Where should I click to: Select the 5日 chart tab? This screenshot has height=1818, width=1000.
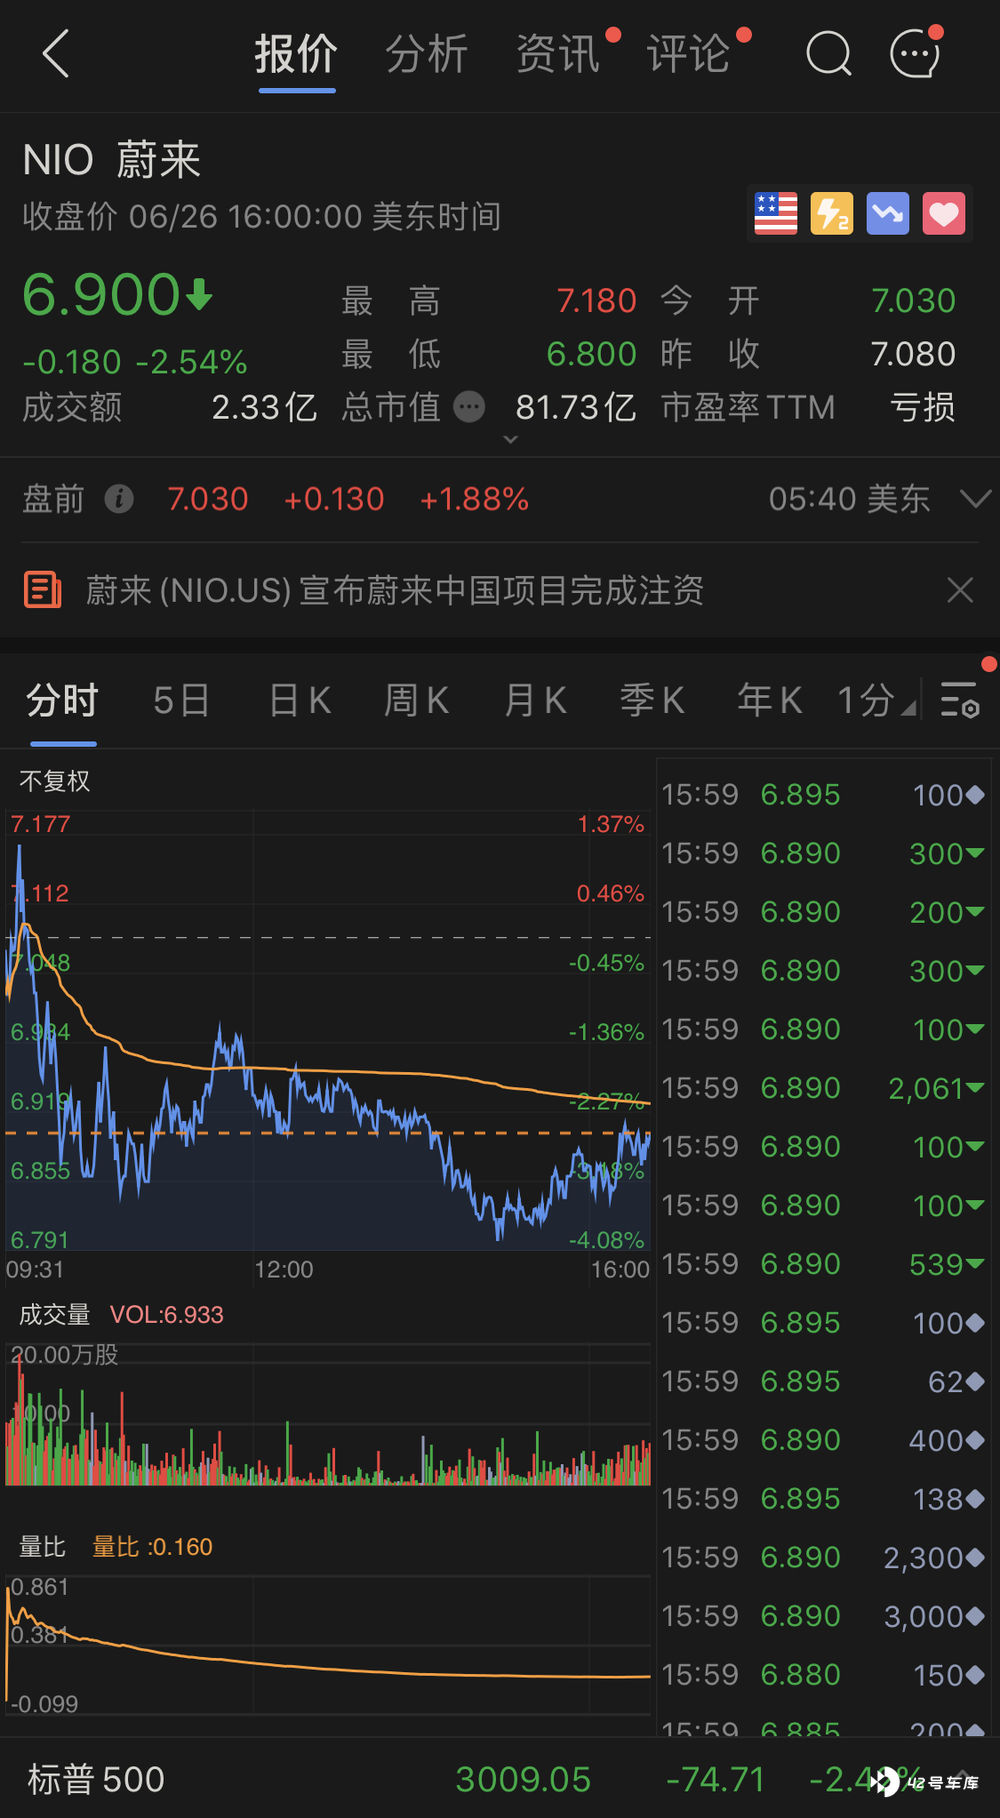pyautogui.click(x=182, y=700)
